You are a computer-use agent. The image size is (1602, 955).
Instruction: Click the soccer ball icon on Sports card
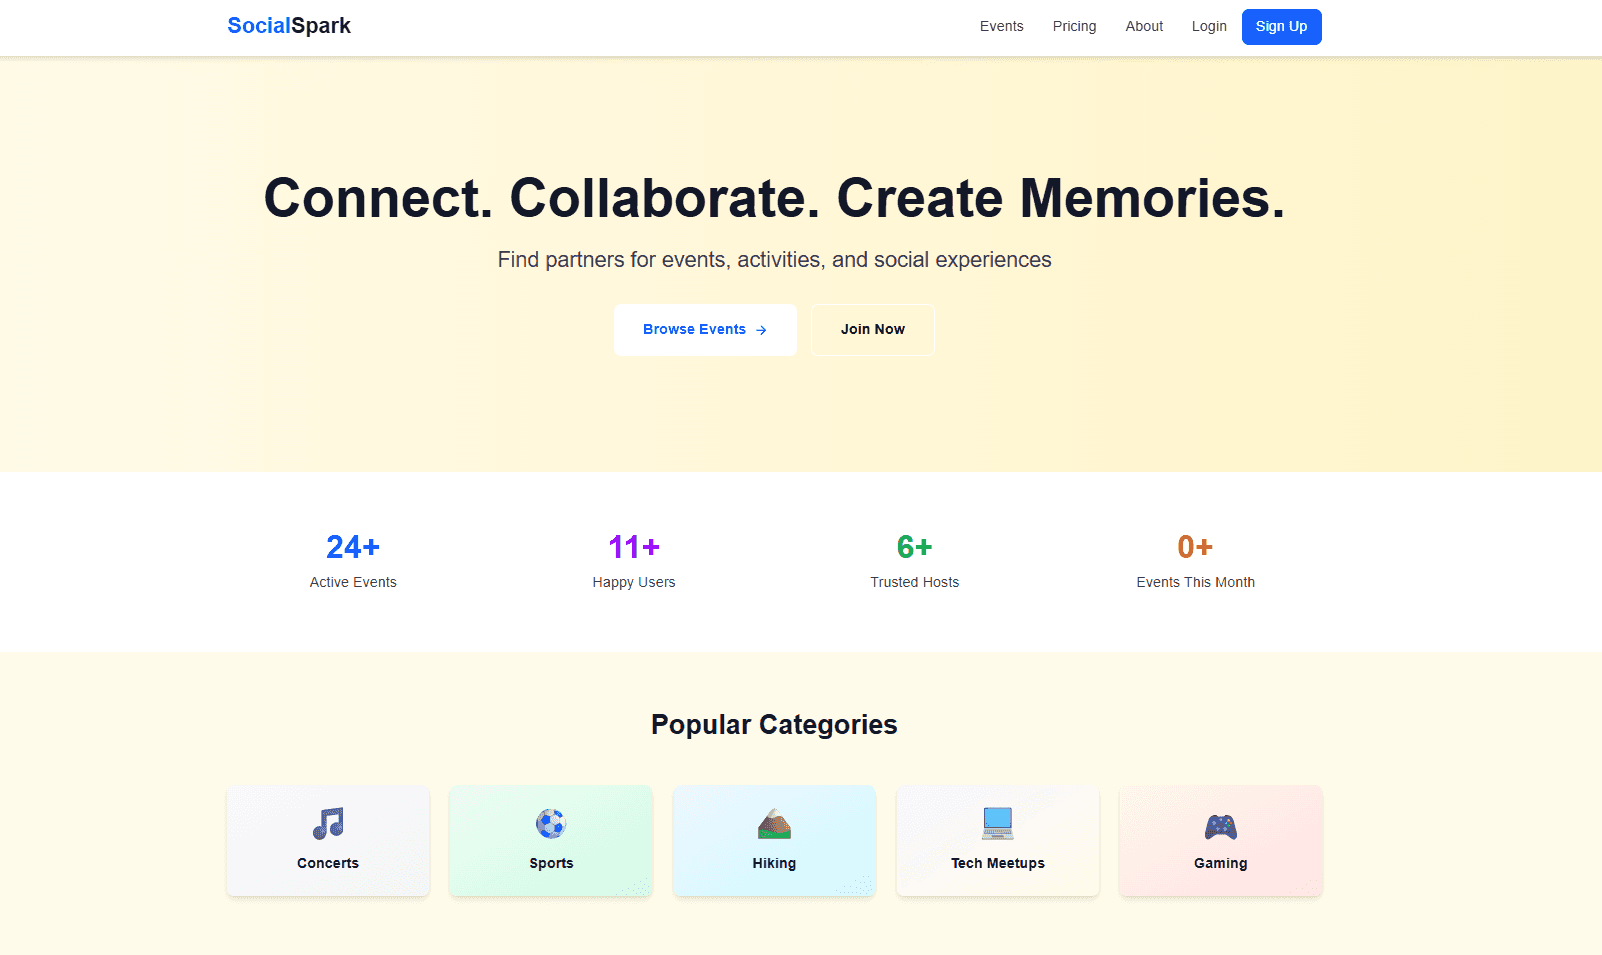[551, 824]
